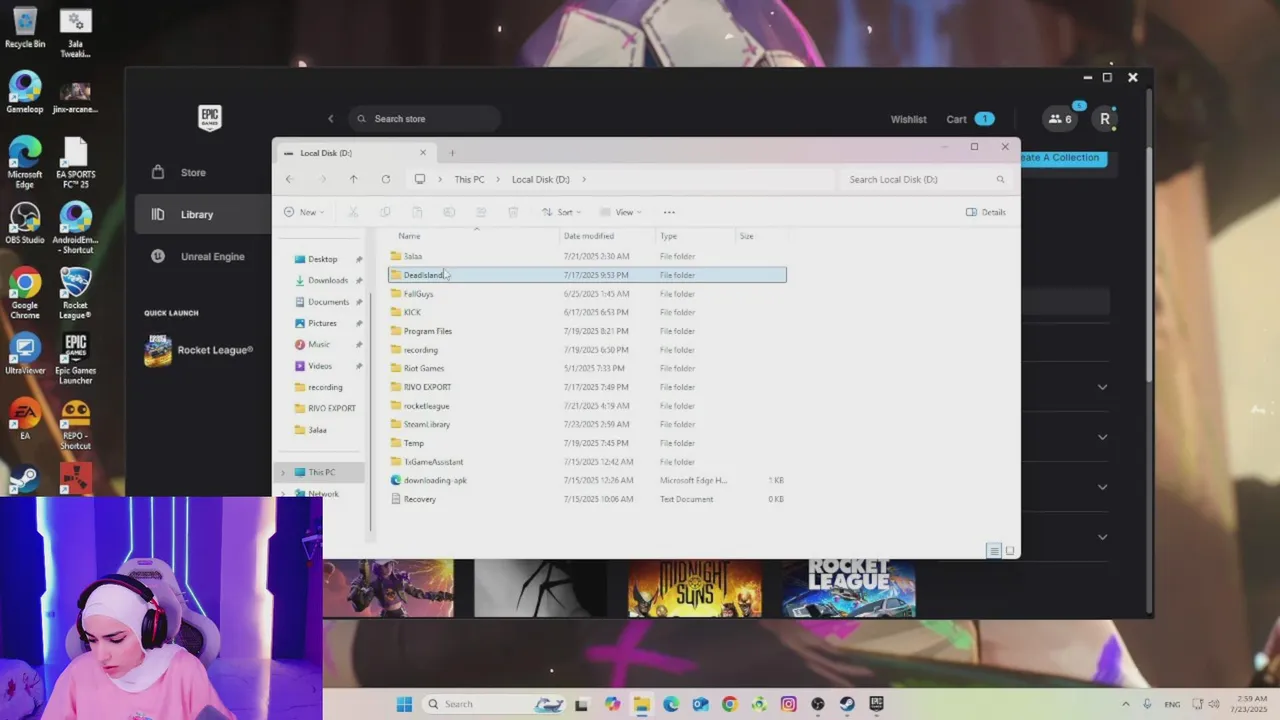The height and width of the screenshot is (720, 1280).
Task: Expand the last collapsed section in Epic sidebar
Action: tap(1102, 537)
